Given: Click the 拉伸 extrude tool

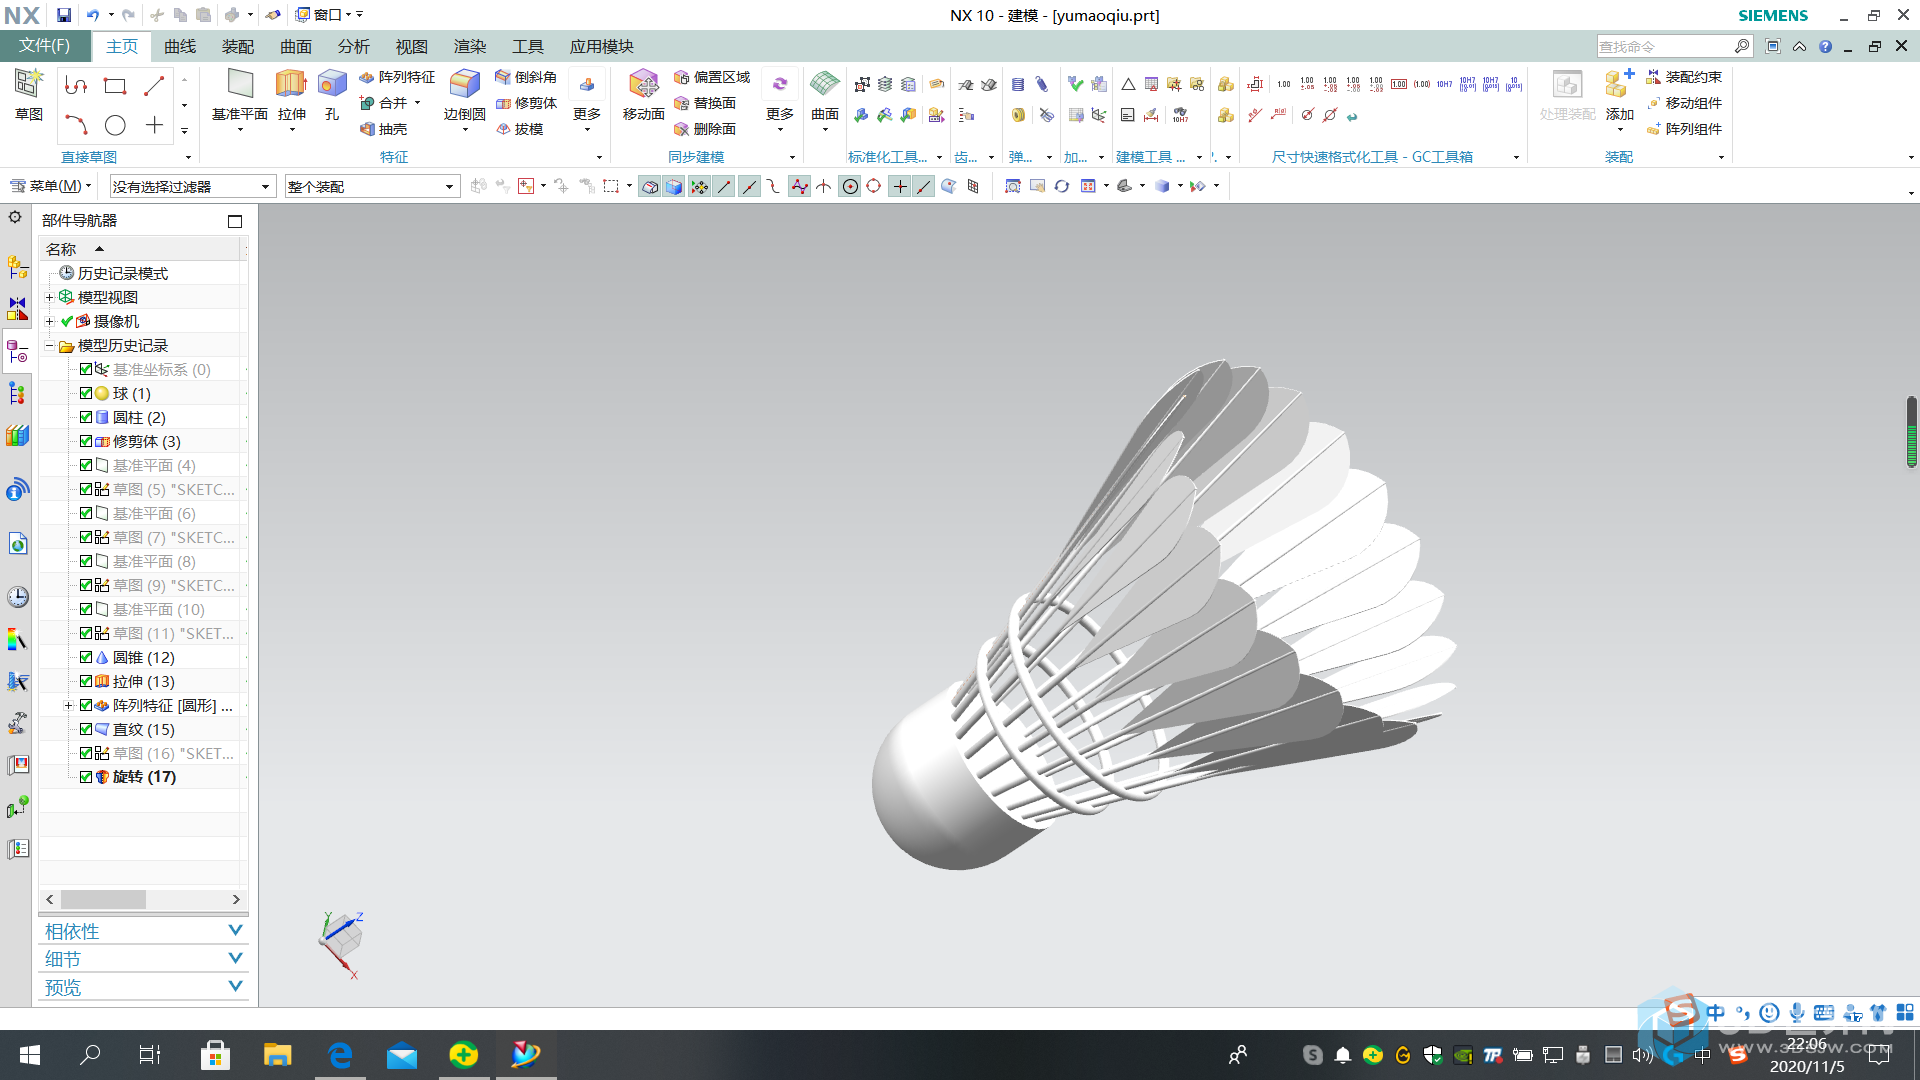Looking at the screenshot, I should tap(291, 95).
